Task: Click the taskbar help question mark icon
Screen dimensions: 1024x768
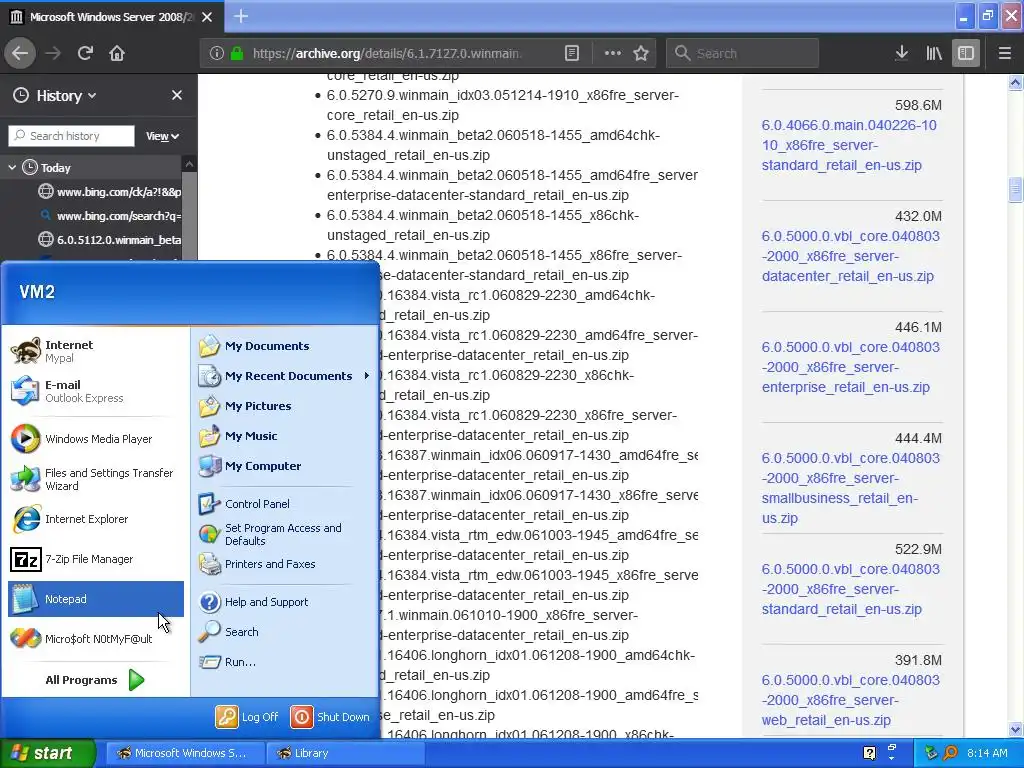Action: pos(869,753)
